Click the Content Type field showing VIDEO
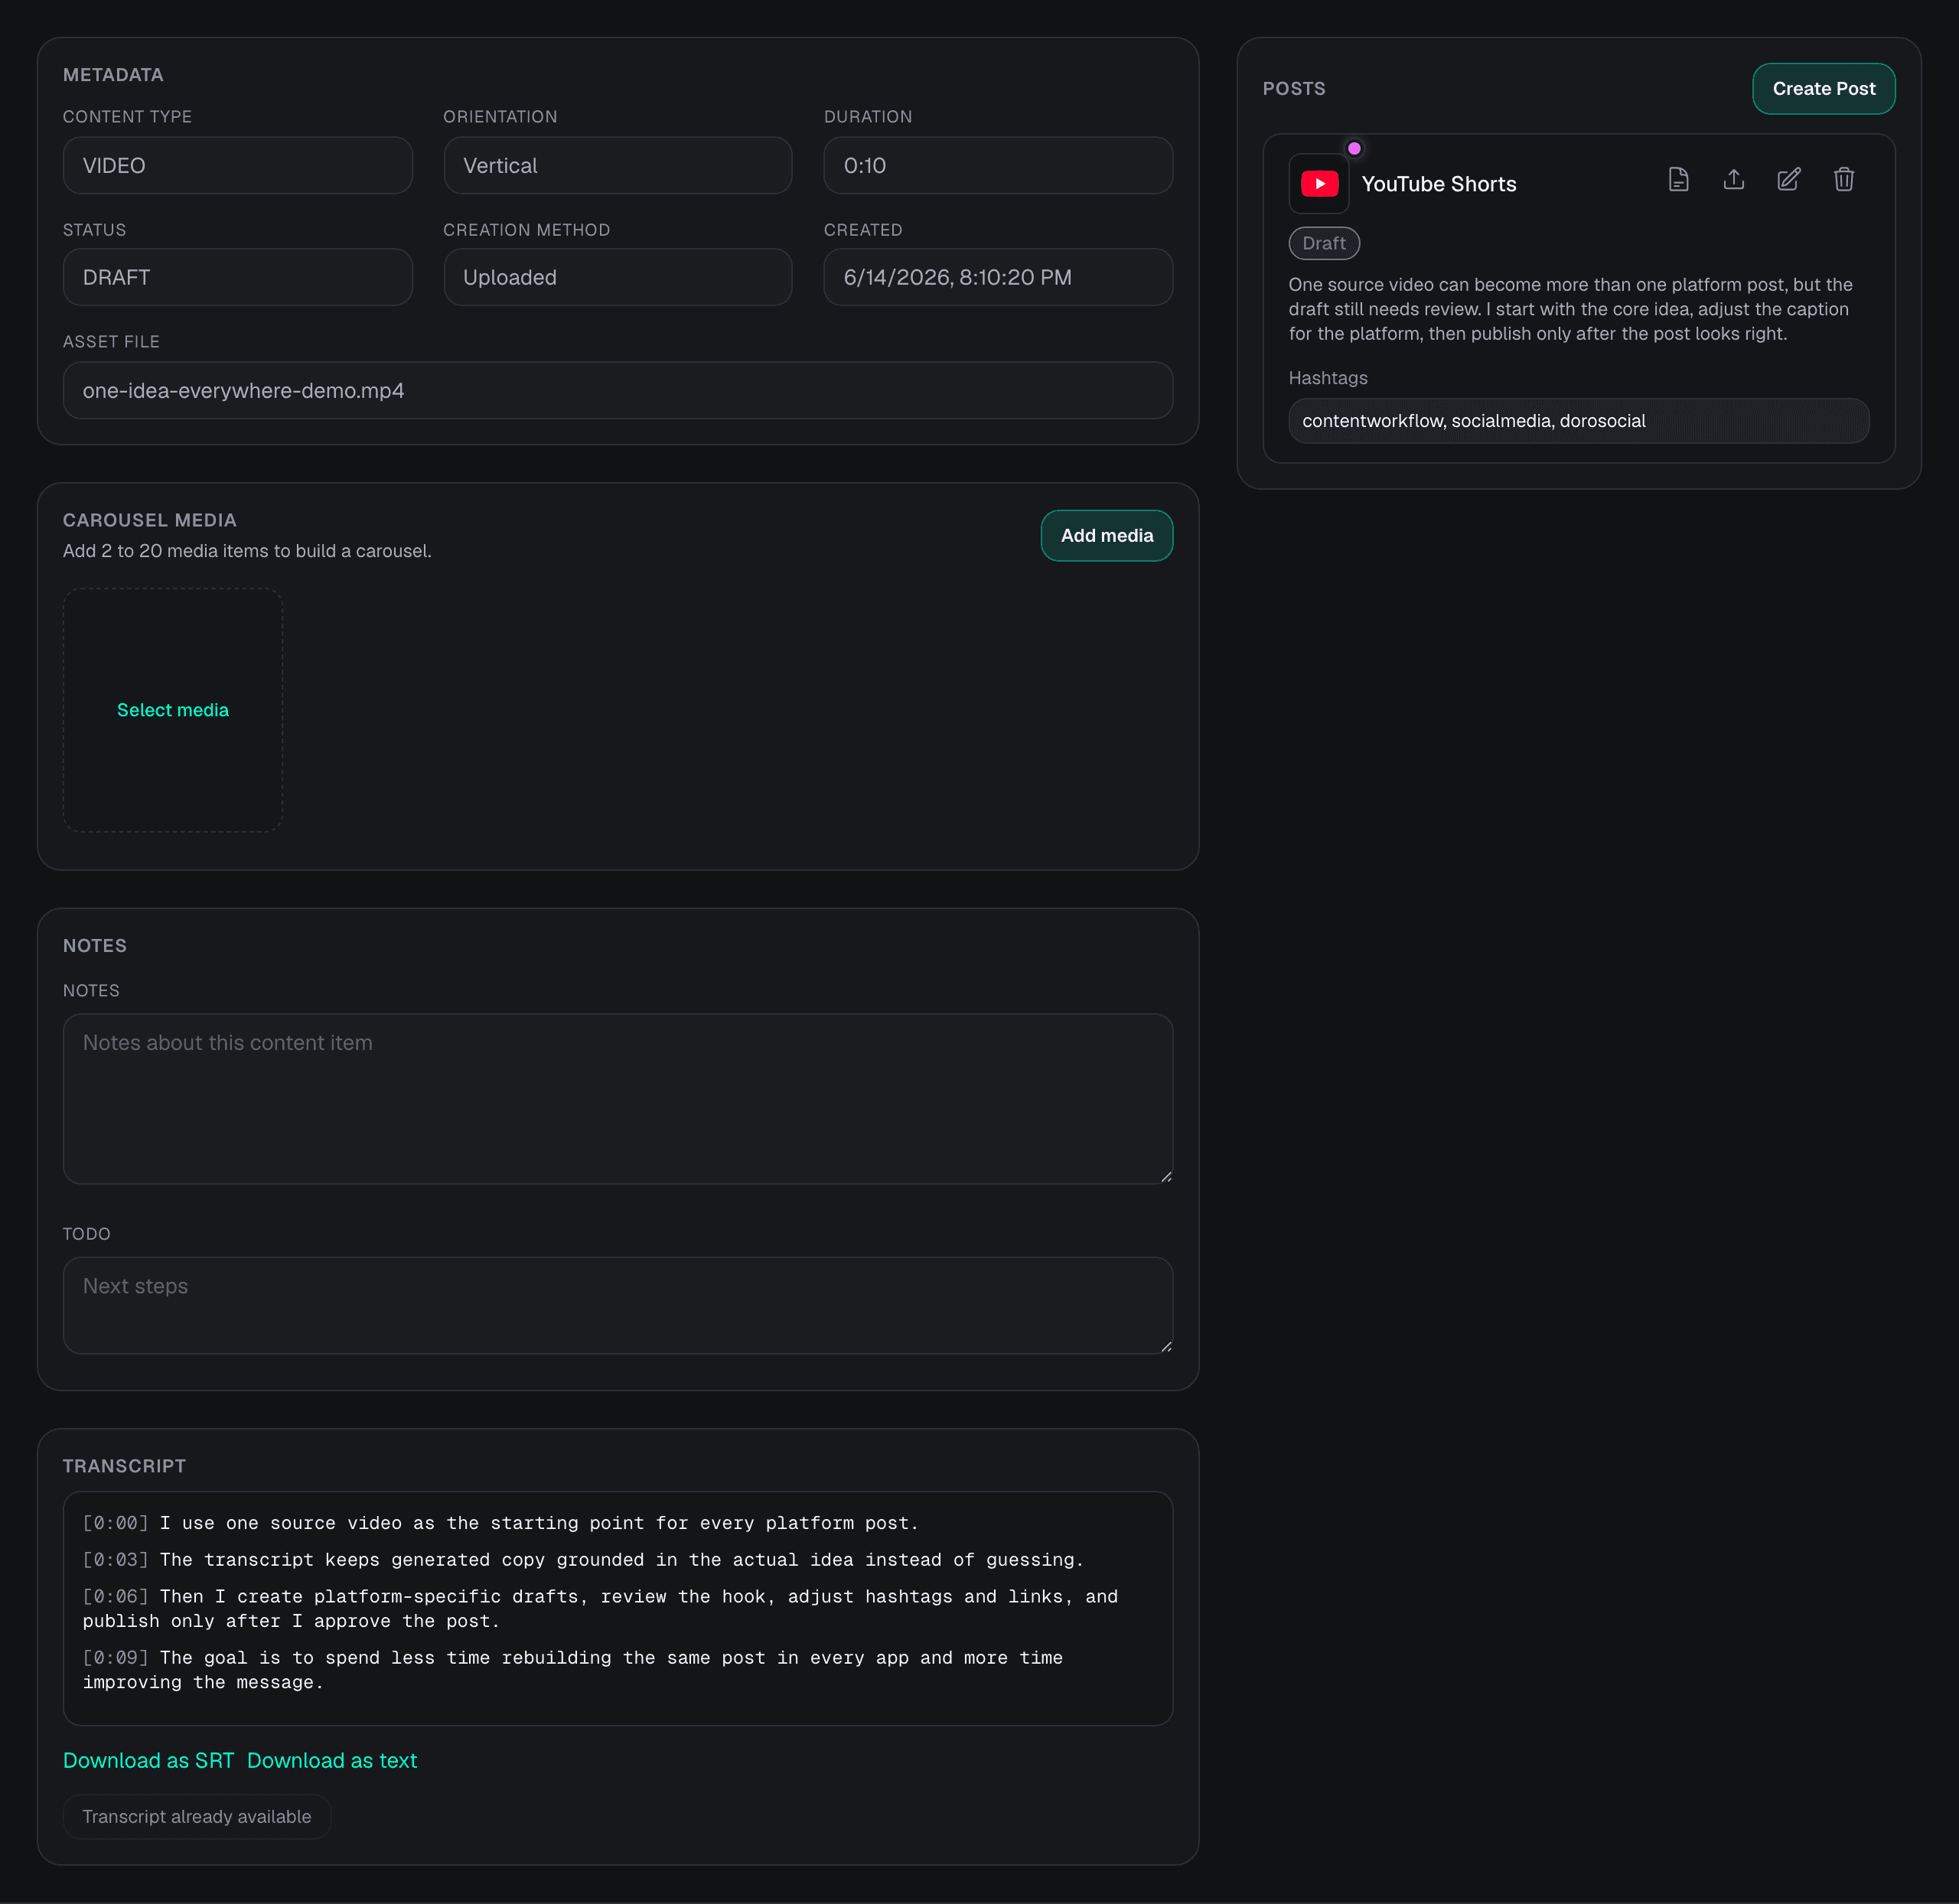 pos(237,166)
